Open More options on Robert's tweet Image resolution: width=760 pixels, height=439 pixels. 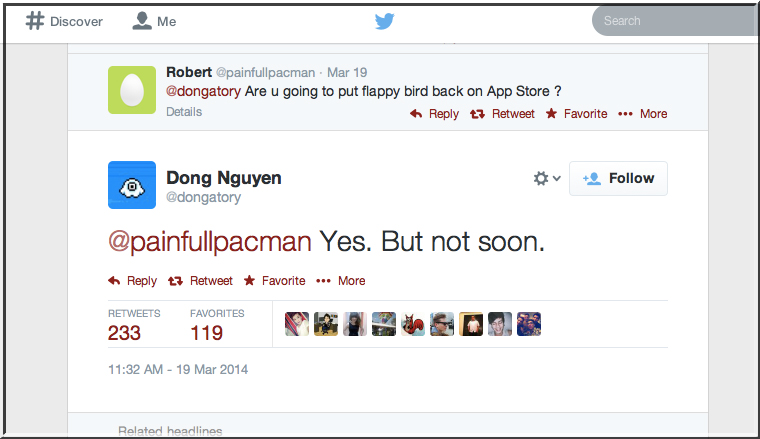(x=643, y=114)
